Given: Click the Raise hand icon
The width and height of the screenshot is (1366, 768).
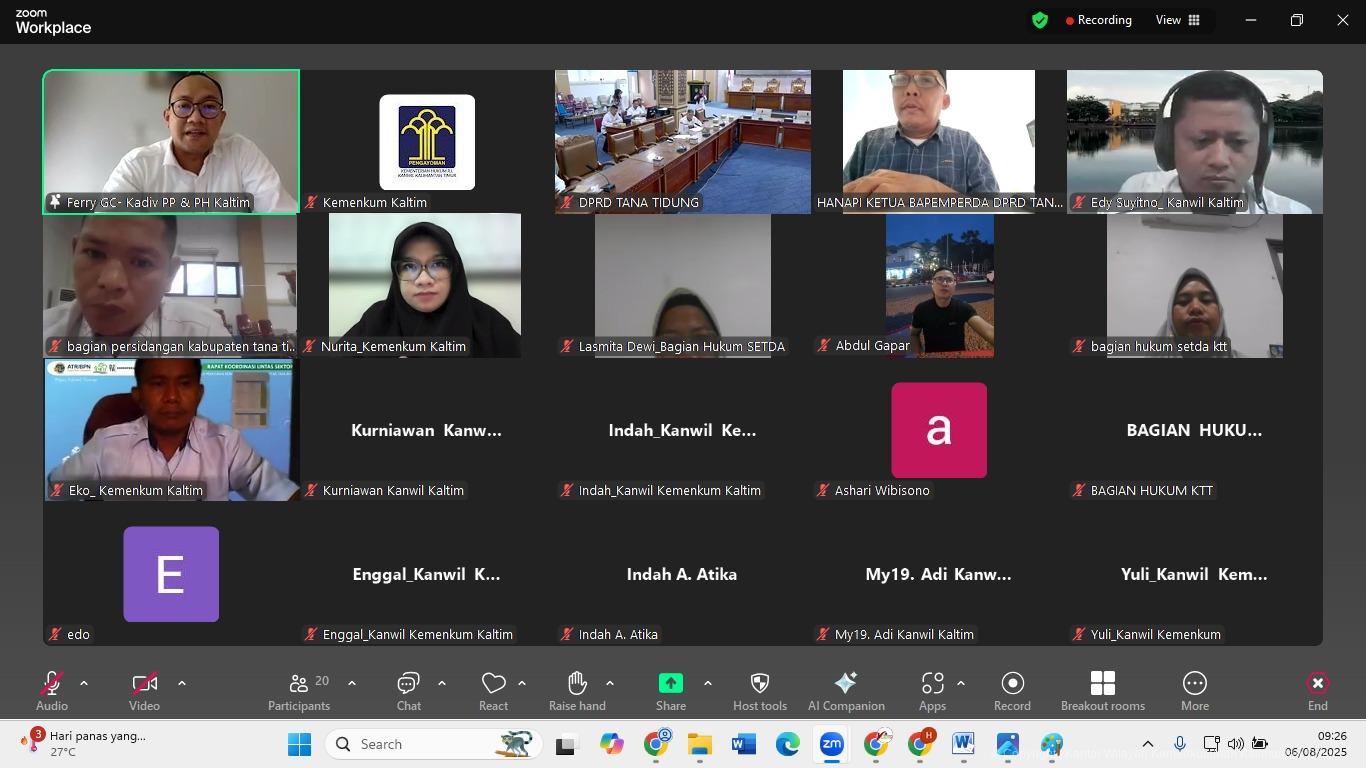Looking at the screenshot, I should pyautogui.click(x=577, y=683).
